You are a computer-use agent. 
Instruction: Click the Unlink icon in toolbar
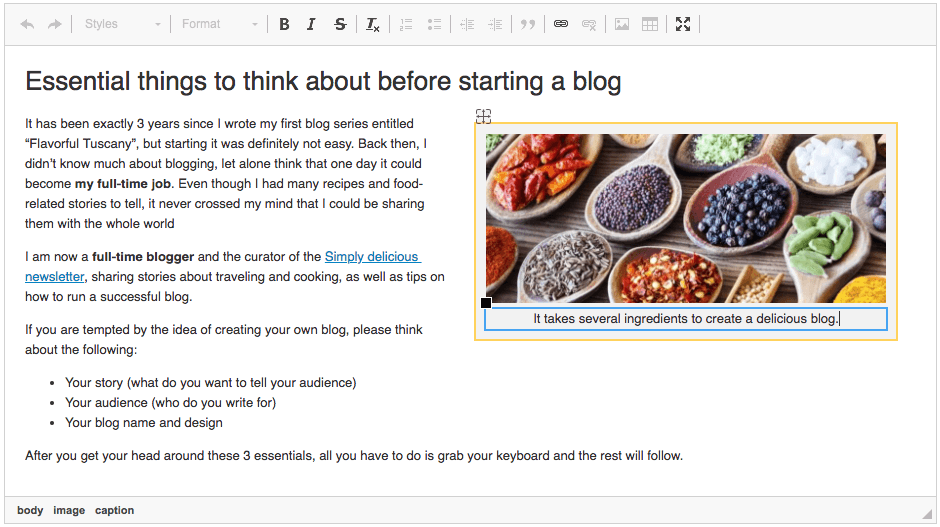pyautogui.click(x=589, y=24)
